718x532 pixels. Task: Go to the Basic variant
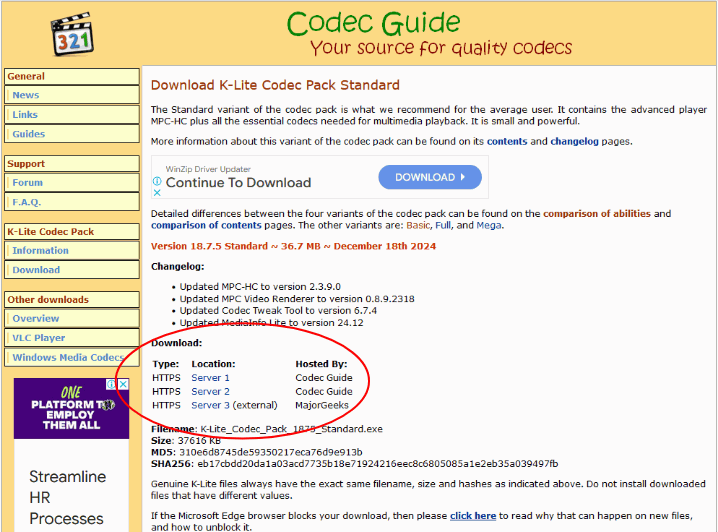coord(418,225)
